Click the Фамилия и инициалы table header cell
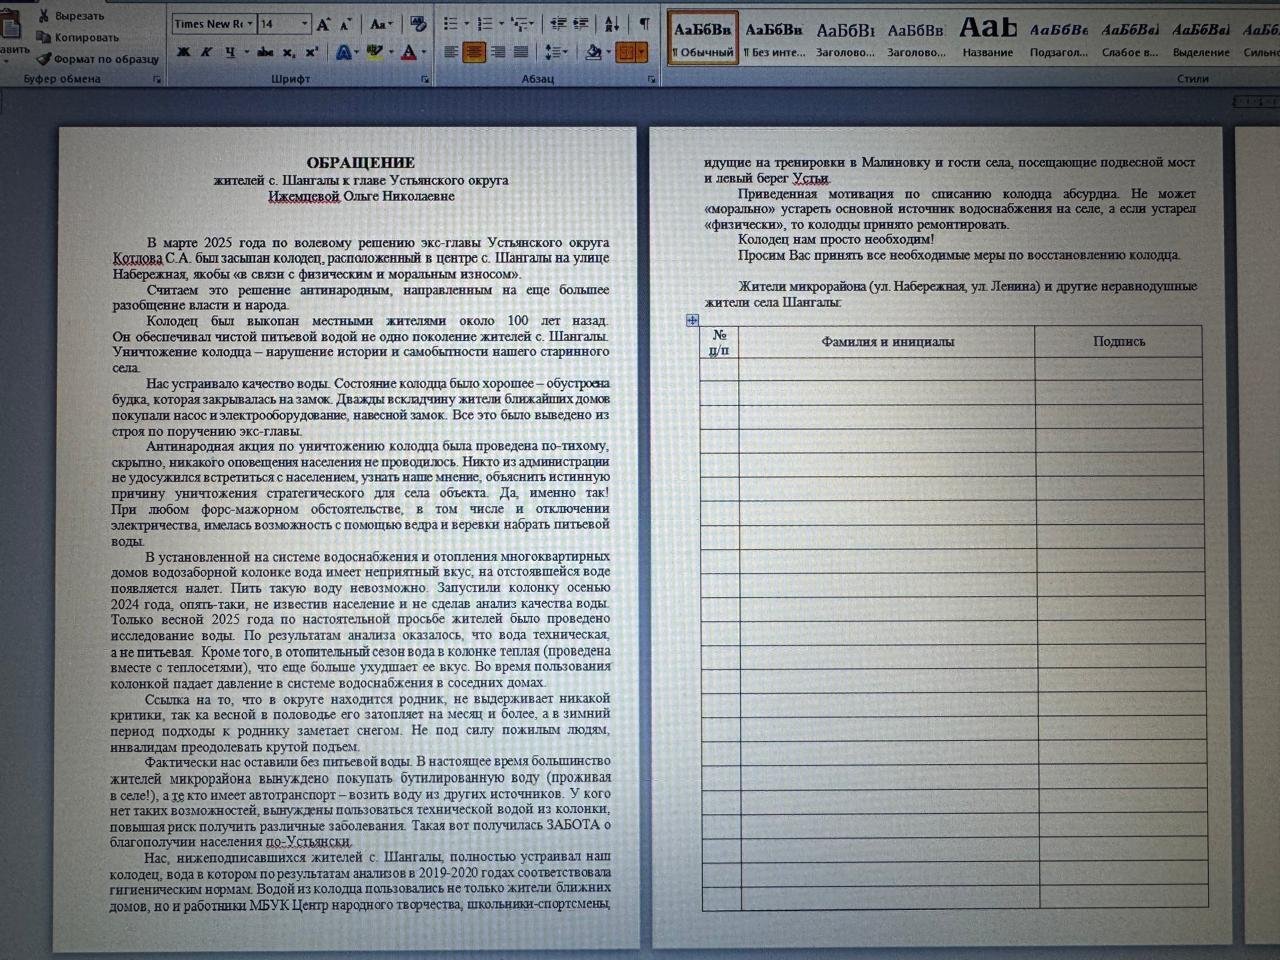 [888, 342]
